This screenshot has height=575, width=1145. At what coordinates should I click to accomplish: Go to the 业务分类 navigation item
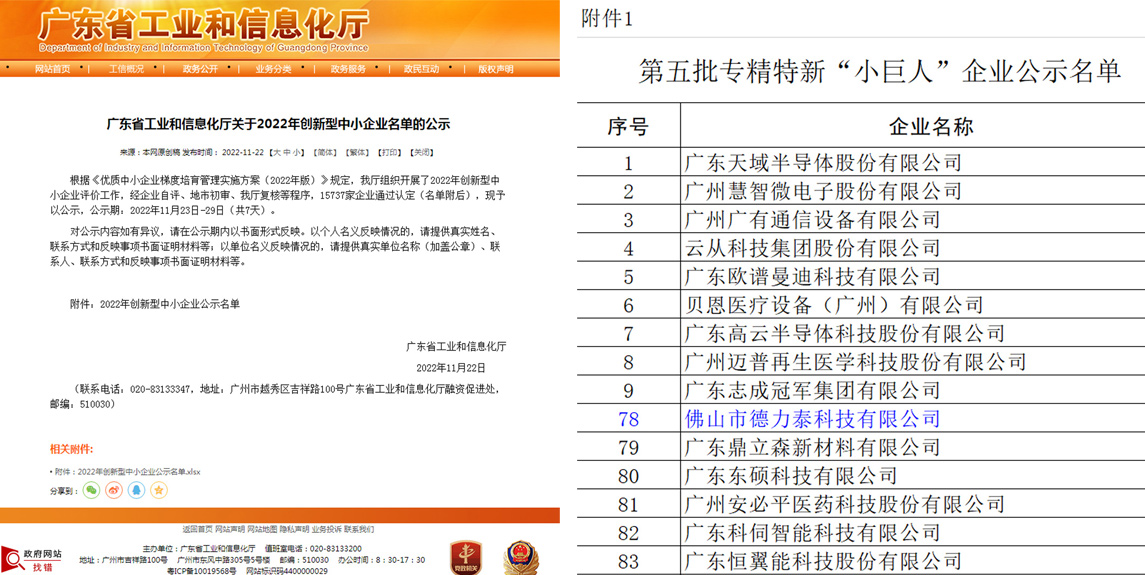click(273, 69)
